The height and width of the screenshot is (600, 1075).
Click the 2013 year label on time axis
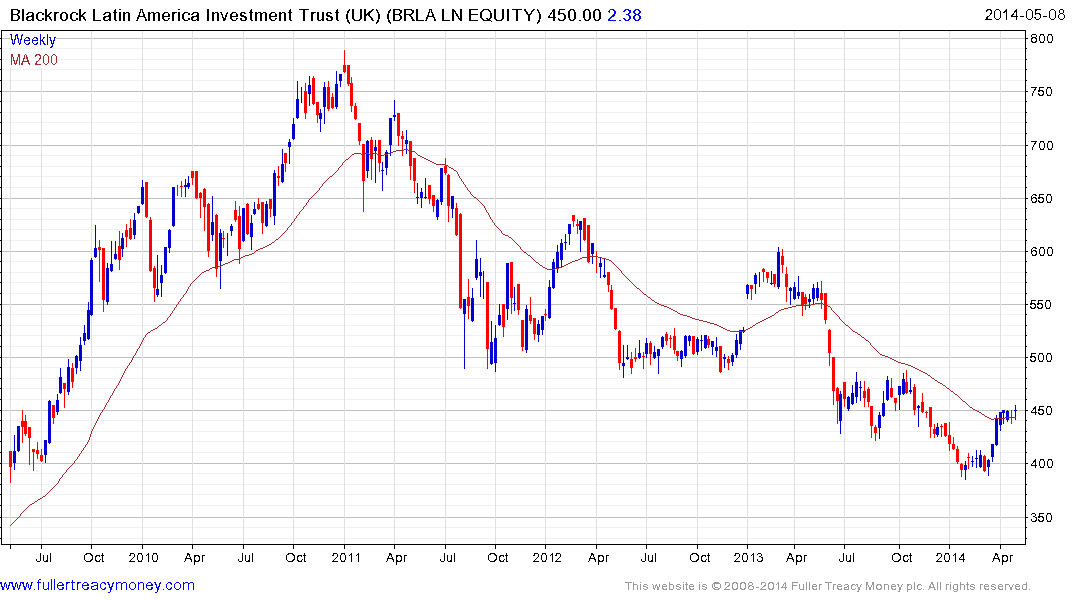pyautogui.click(x=748, y=557)
